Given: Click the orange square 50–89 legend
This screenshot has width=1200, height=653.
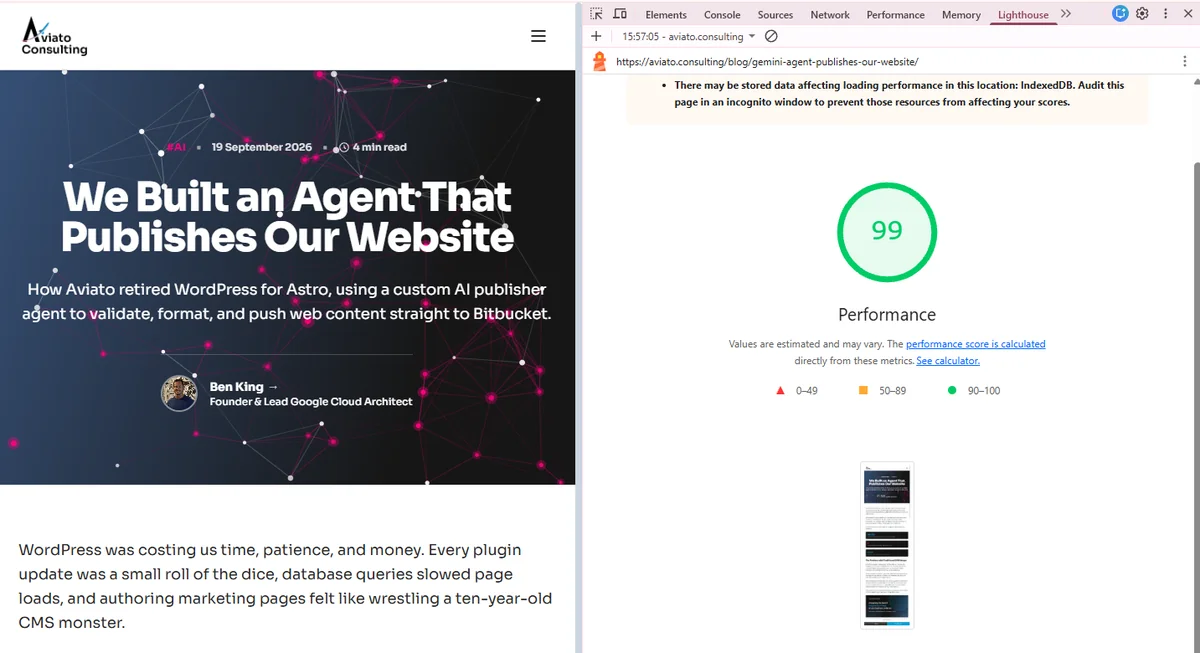Looking at the screenshot, I should (882, 390).
